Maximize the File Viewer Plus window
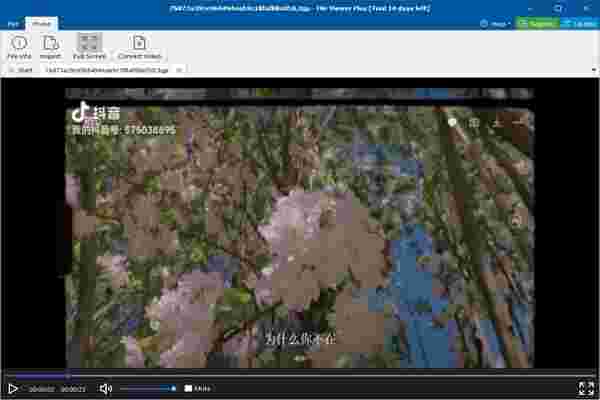This screenshot has width=600, height=400. (x=558, y=8)
